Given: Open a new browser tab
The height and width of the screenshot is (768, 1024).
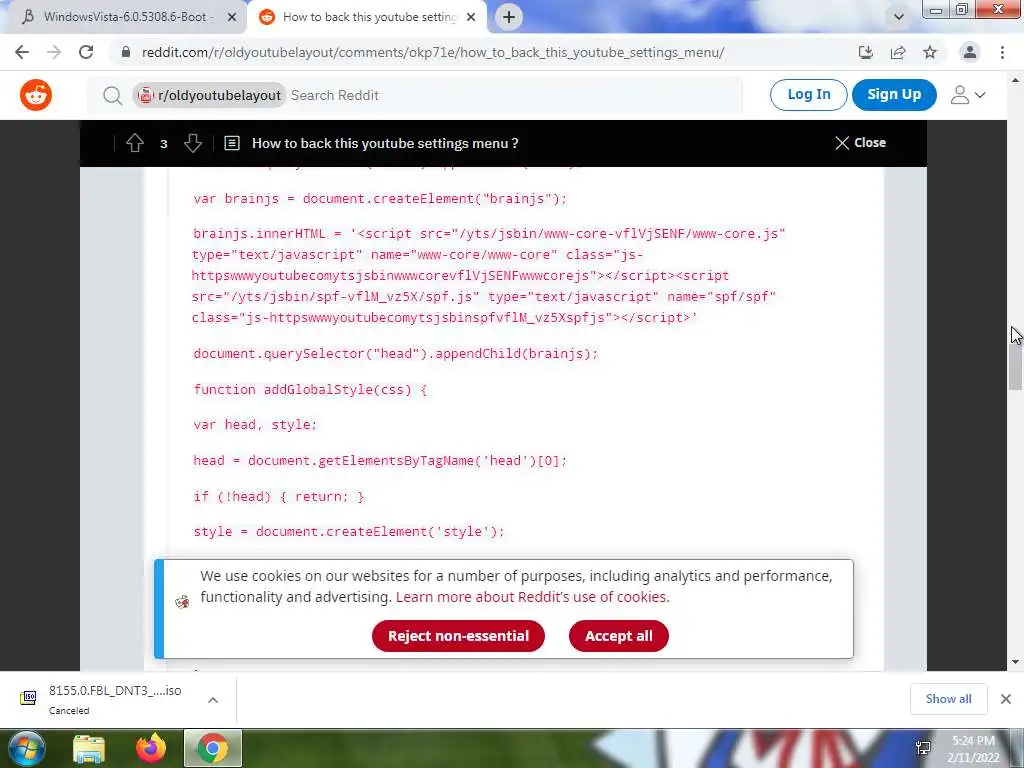Looking at the screenshot, I should click(x=509, y=17).
